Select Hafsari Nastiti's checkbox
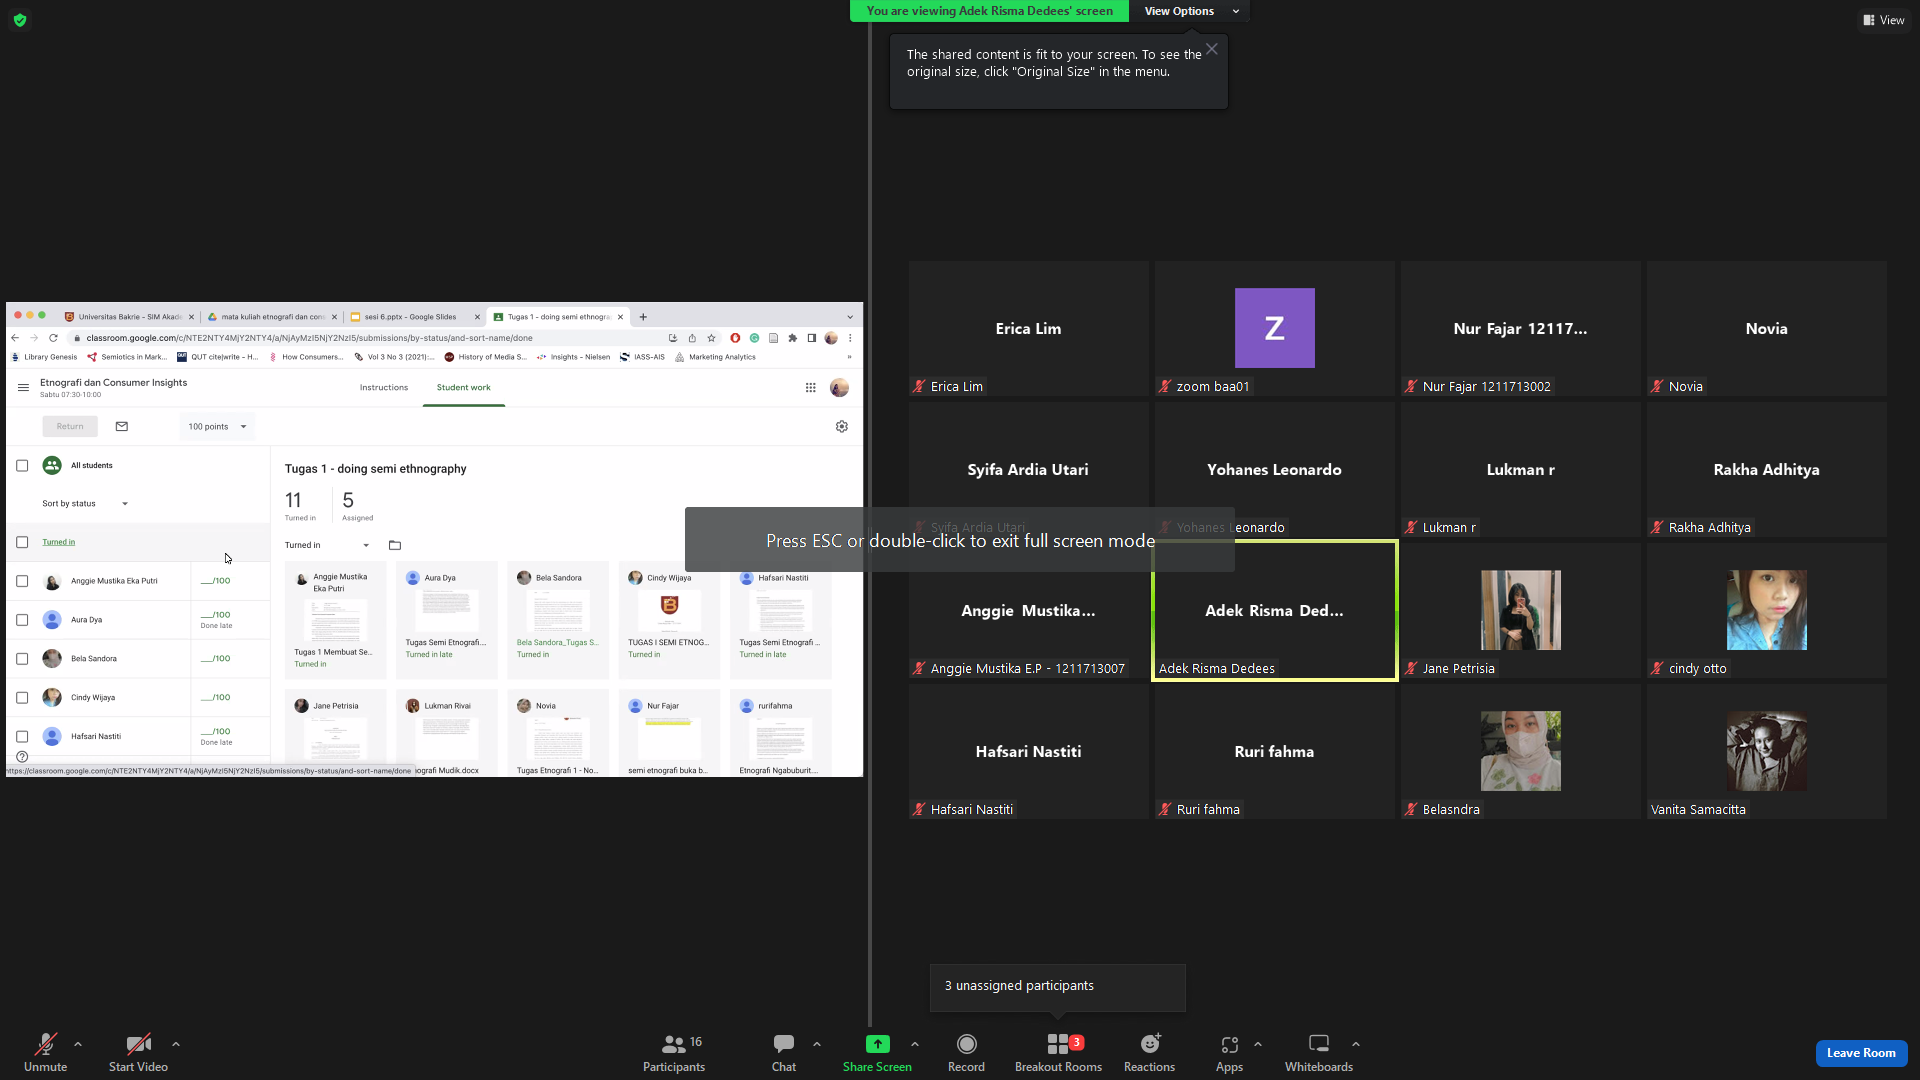The height and width of the screenshot is (1080, 1920). point(22,737)
